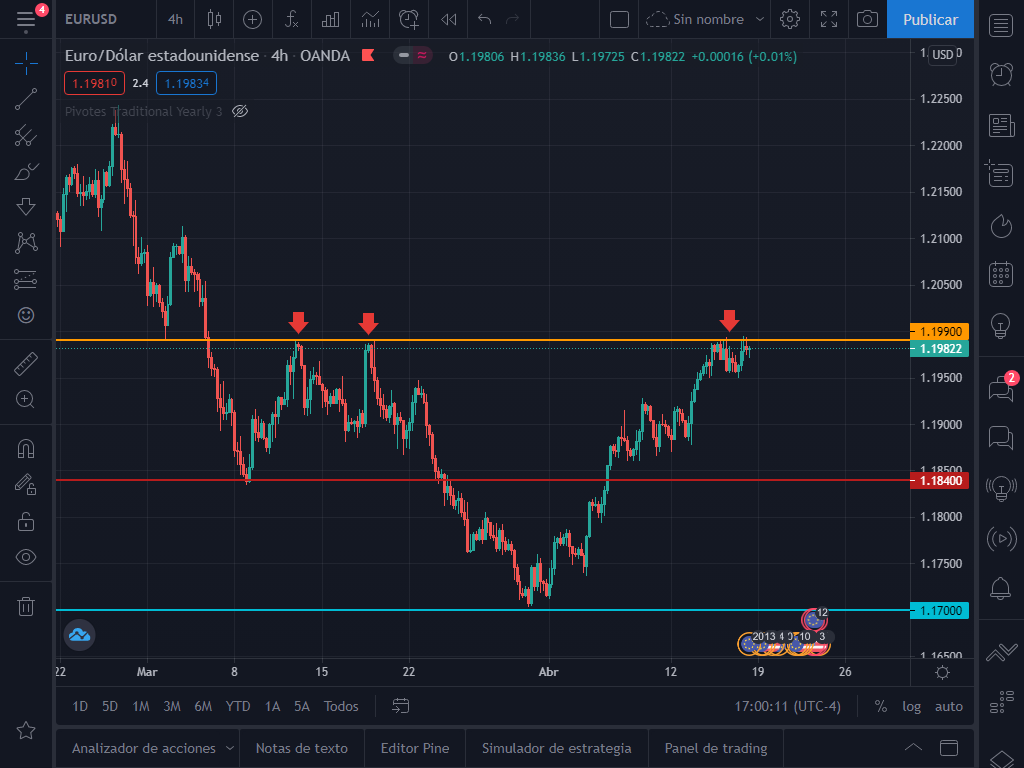The width and height of the screenshot is (1024, 768).
Task: Open the go to date calendar icon
Action: 400,706
